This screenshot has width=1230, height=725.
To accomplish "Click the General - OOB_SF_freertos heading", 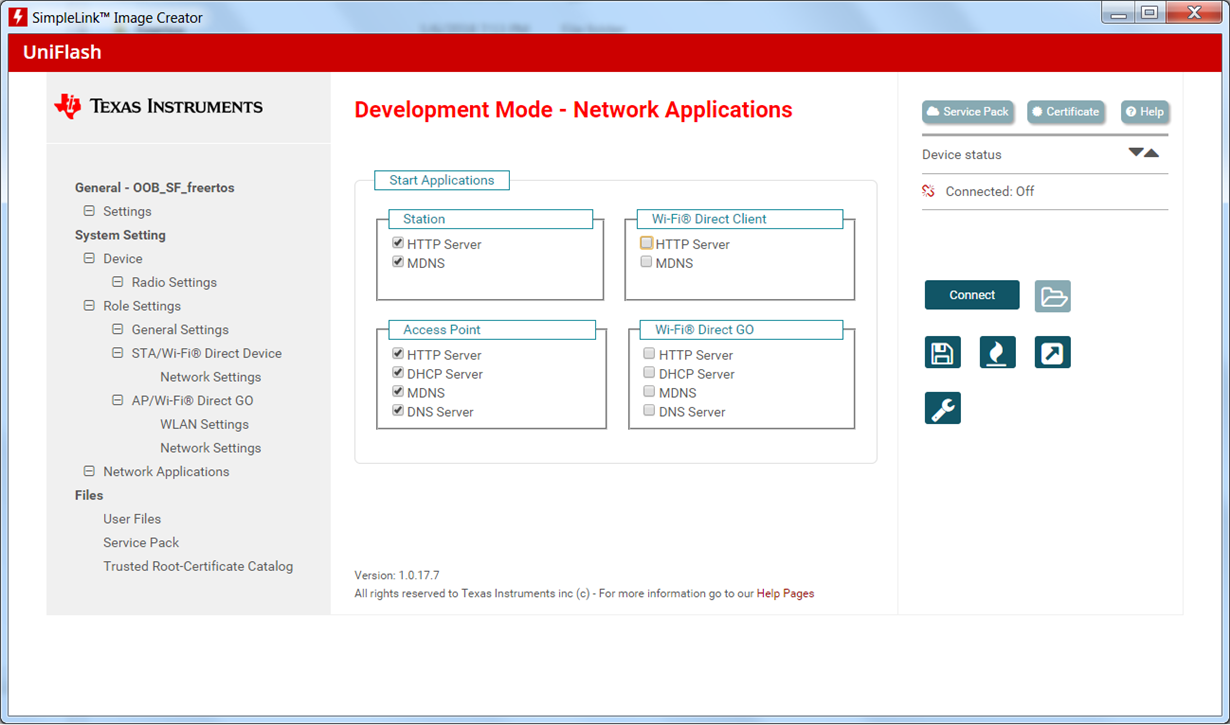I will click(155, 187).
